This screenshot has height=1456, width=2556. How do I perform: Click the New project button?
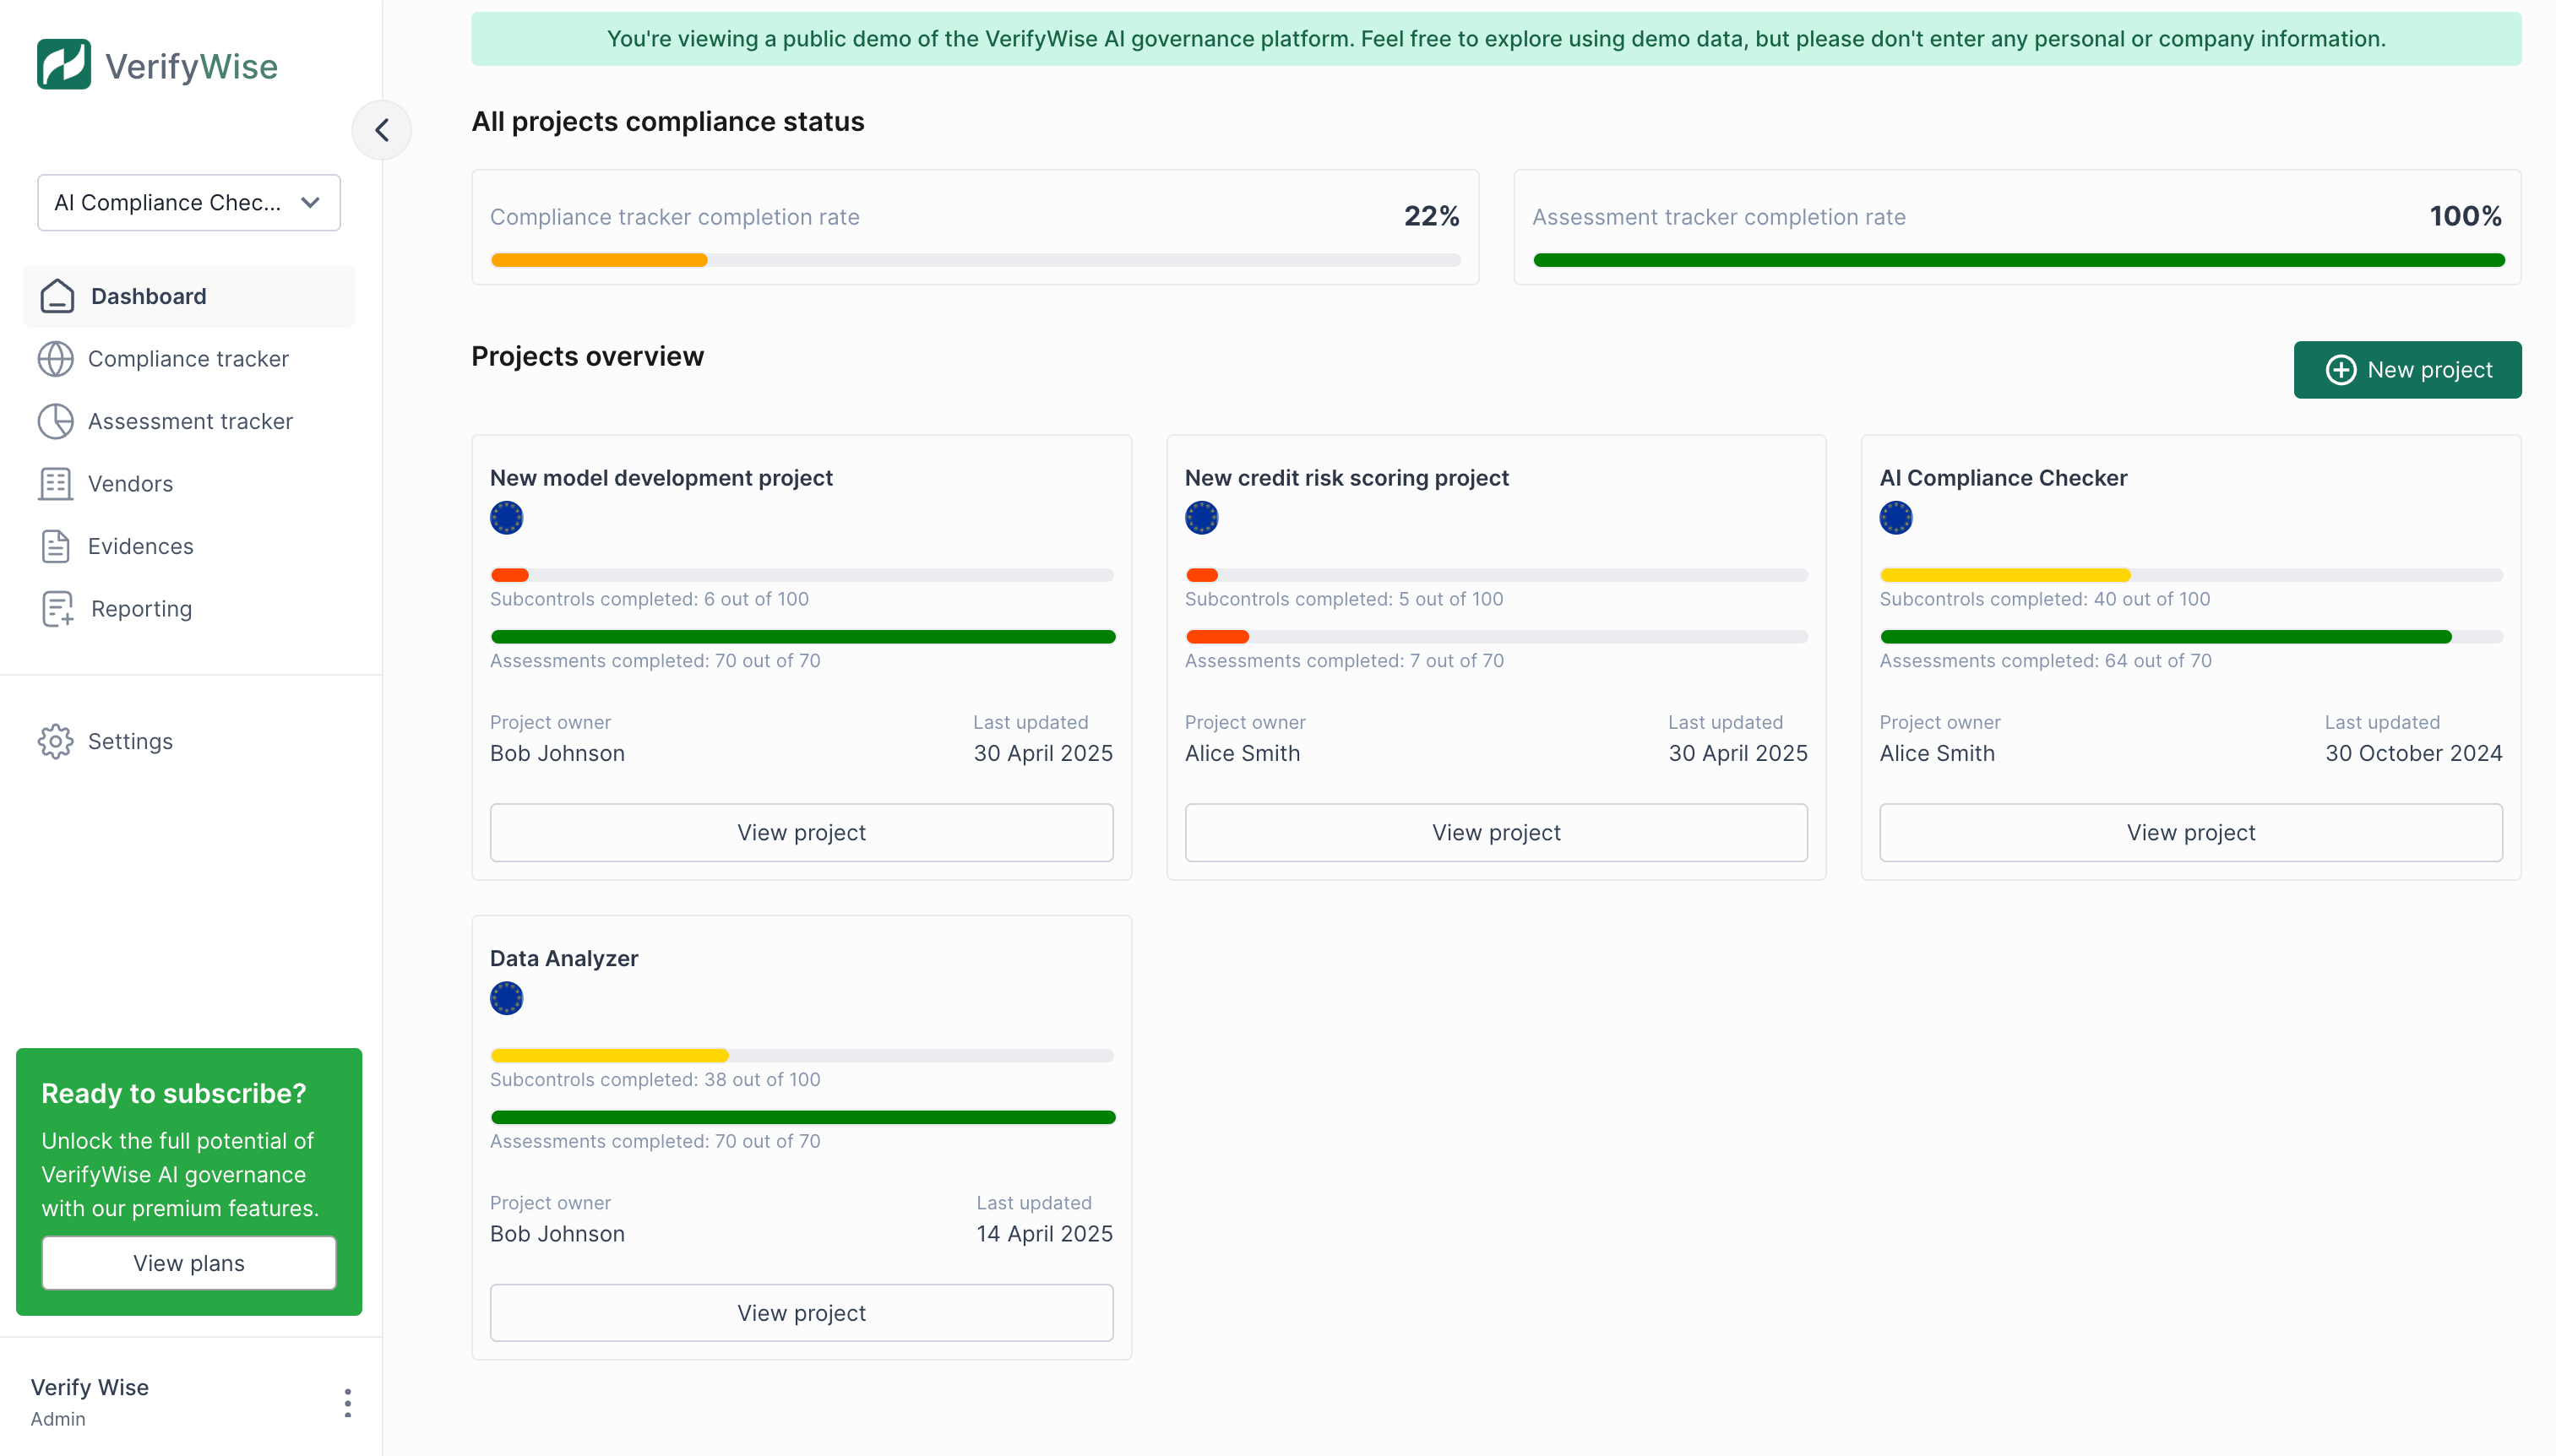click(x=2407, y=369)
